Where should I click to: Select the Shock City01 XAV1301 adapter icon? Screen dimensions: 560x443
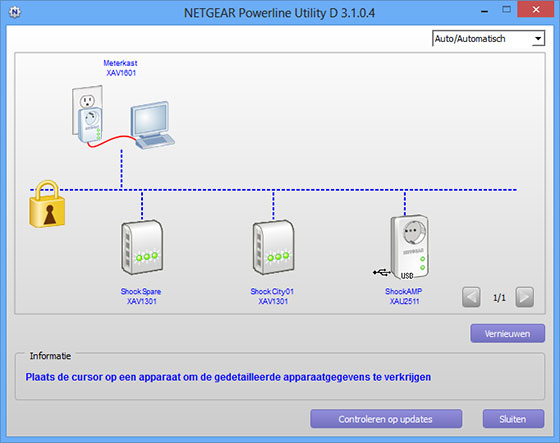click(x=274, y=247)
